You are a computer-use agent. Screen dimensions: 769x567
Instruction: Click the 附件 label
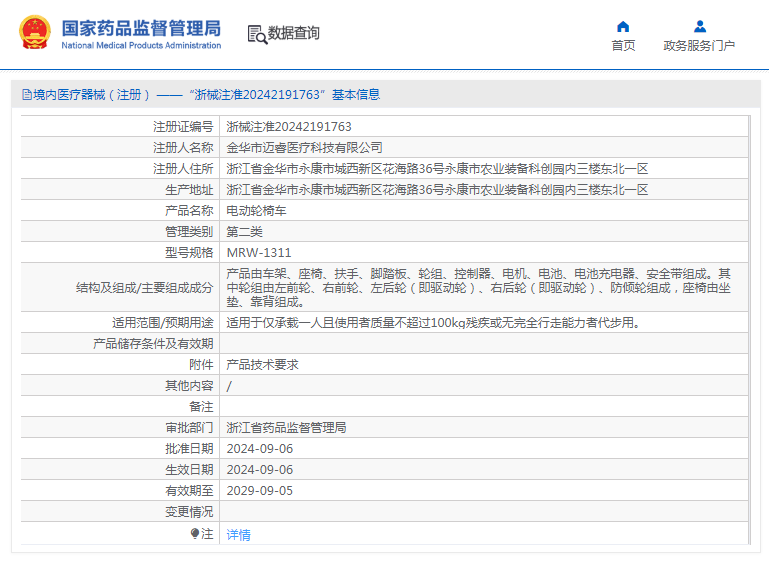coord(201,365)
